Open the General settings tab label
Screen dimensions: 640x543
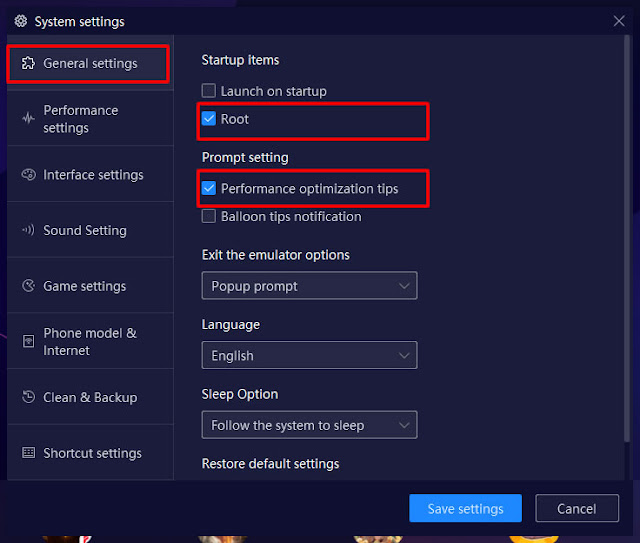90,64
